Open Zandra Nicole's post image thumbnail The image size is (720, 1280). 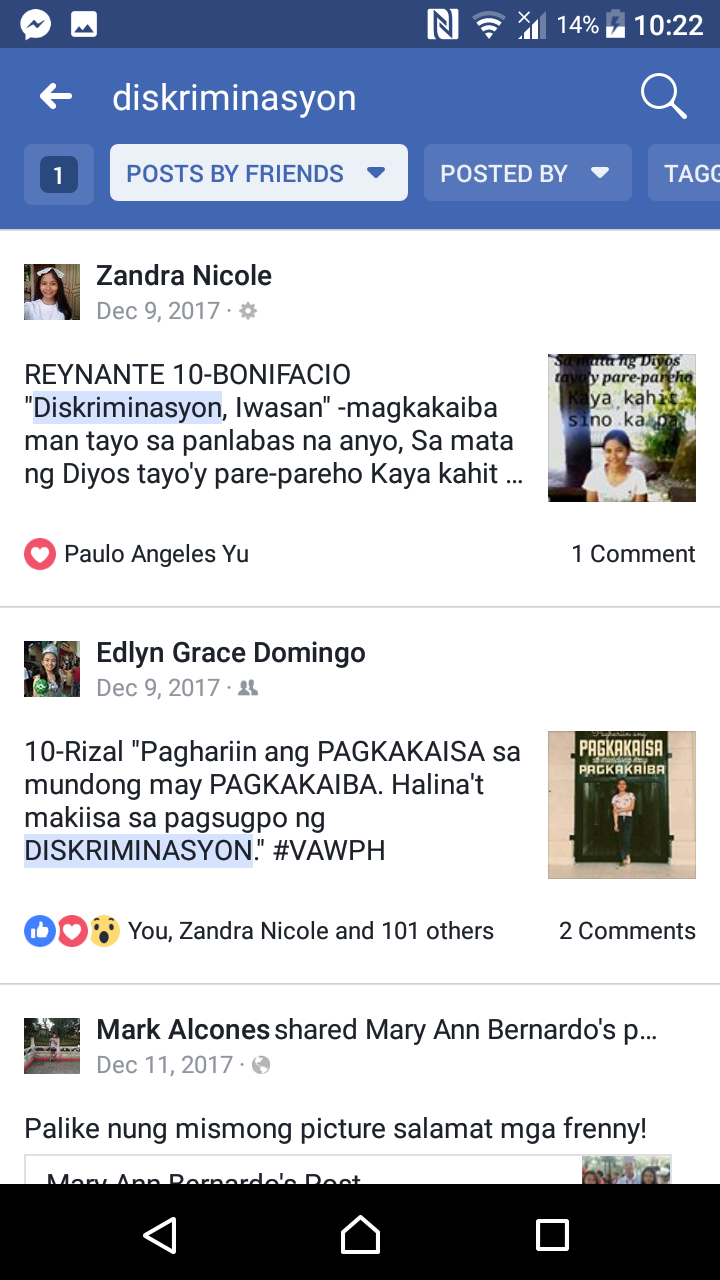click(622, 427)
